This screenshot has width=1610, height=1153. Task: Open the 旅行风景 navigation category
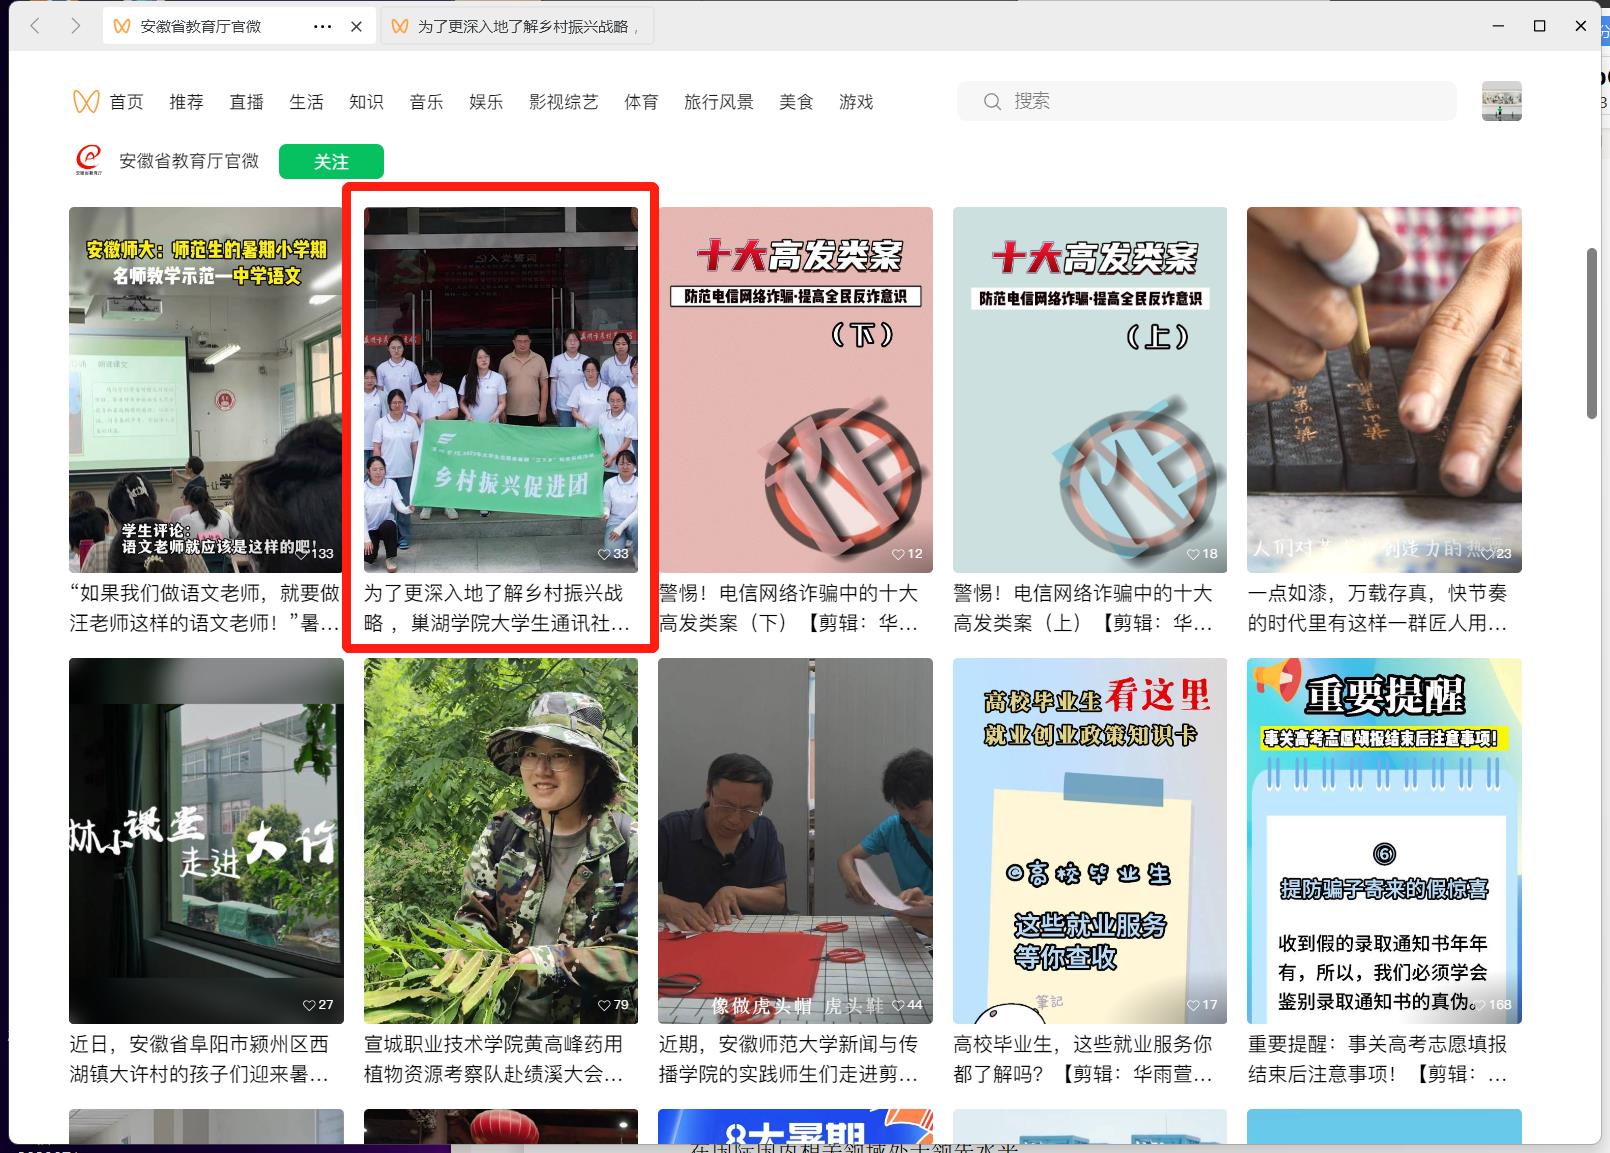pos(718,102)
